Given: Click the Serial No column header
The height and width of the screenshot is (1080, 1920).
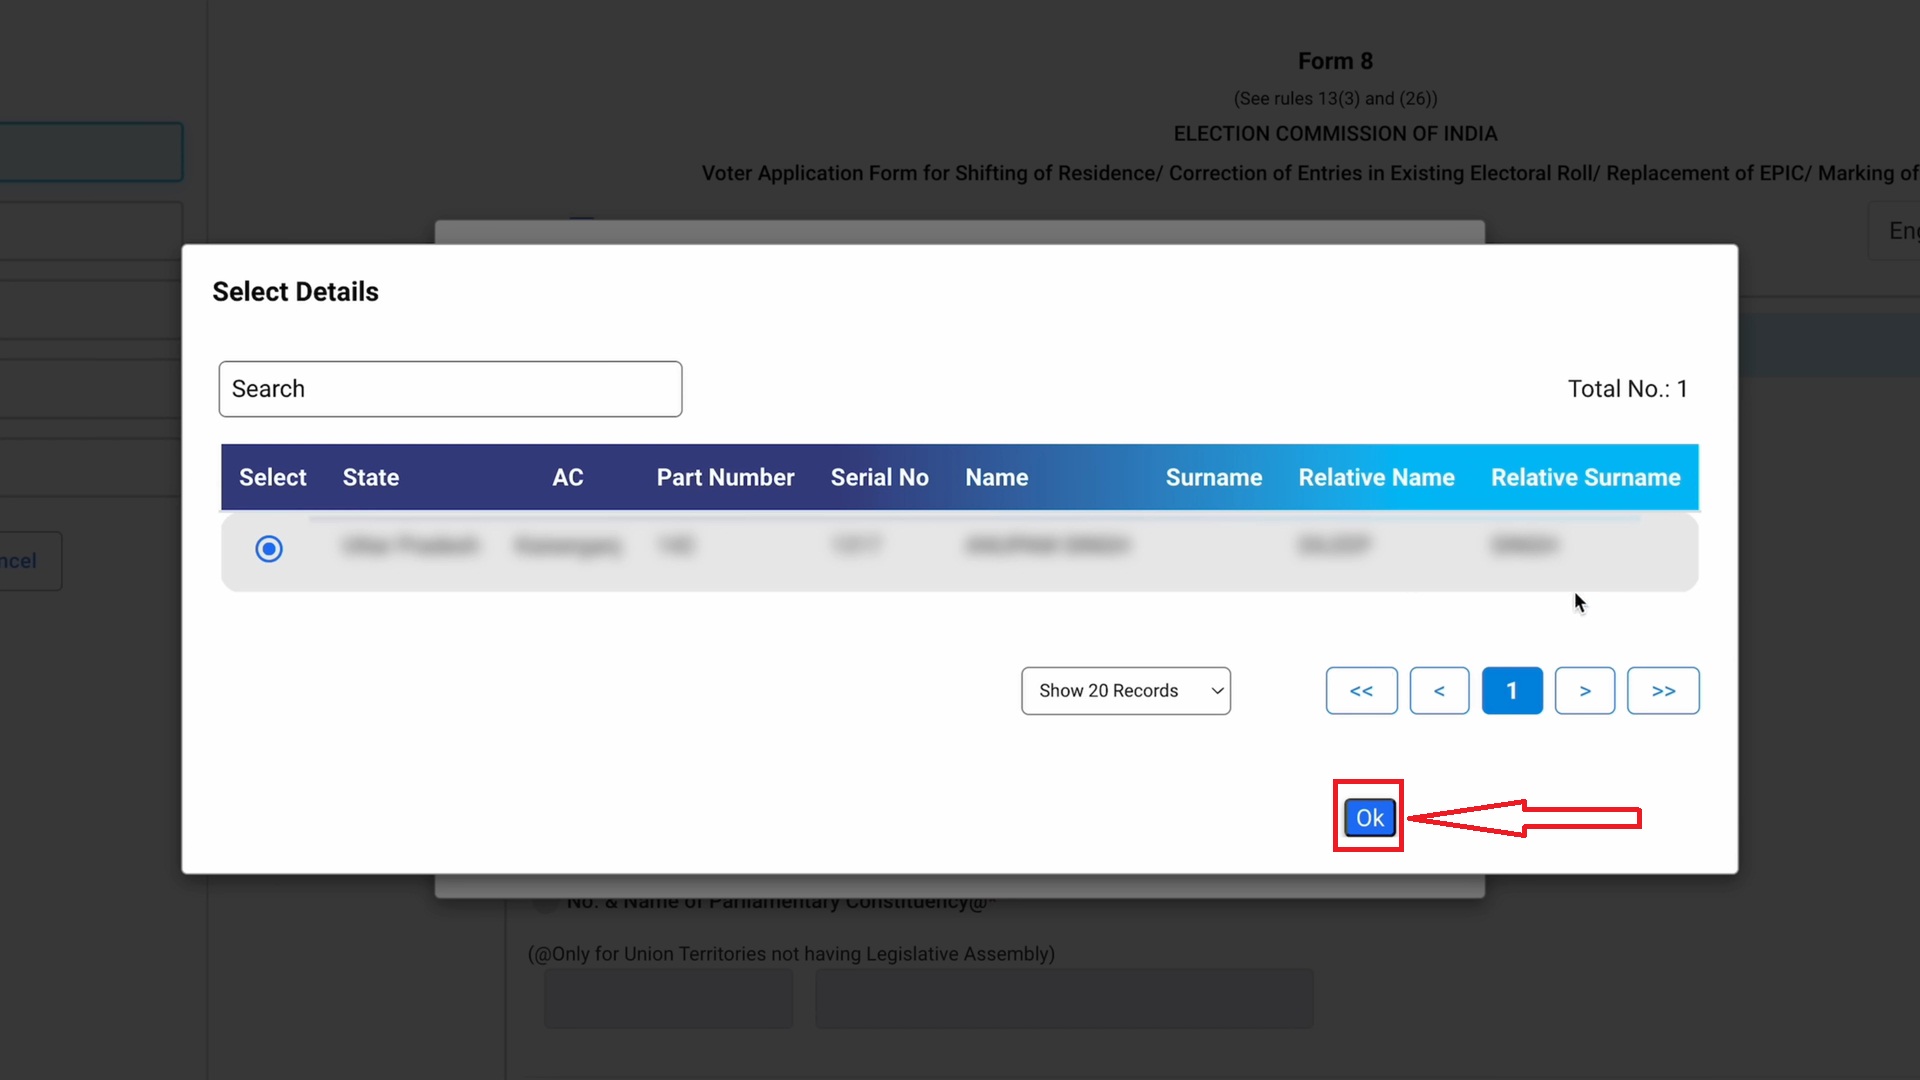Looking at the screenshot, I should (x=879, y=477).
